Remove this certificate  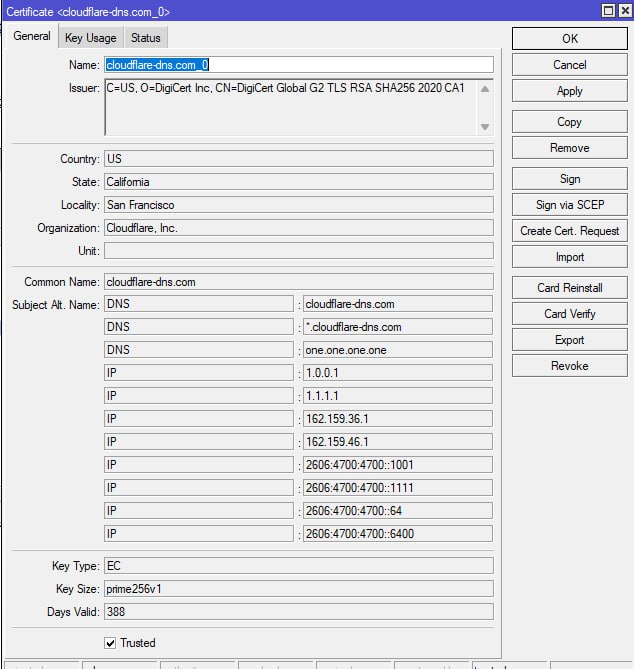pos(570,148)
